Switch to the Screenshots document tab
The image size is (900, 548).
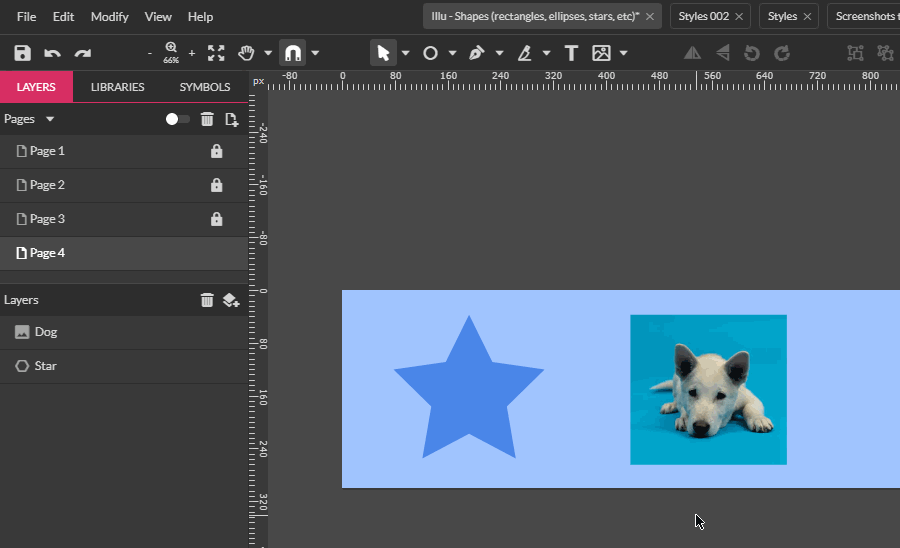pos(864,16)
